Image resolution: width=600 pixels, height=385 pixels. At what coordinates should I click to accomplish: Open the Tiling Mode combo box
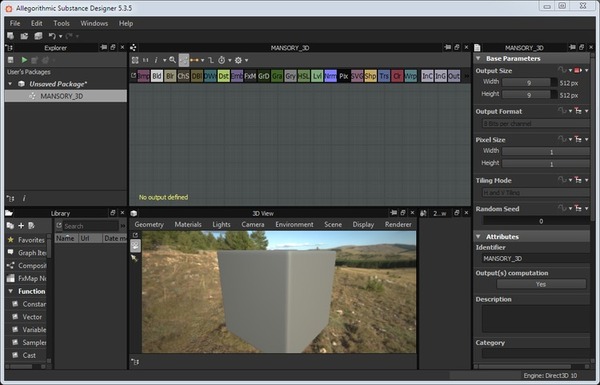click(536, 192)
